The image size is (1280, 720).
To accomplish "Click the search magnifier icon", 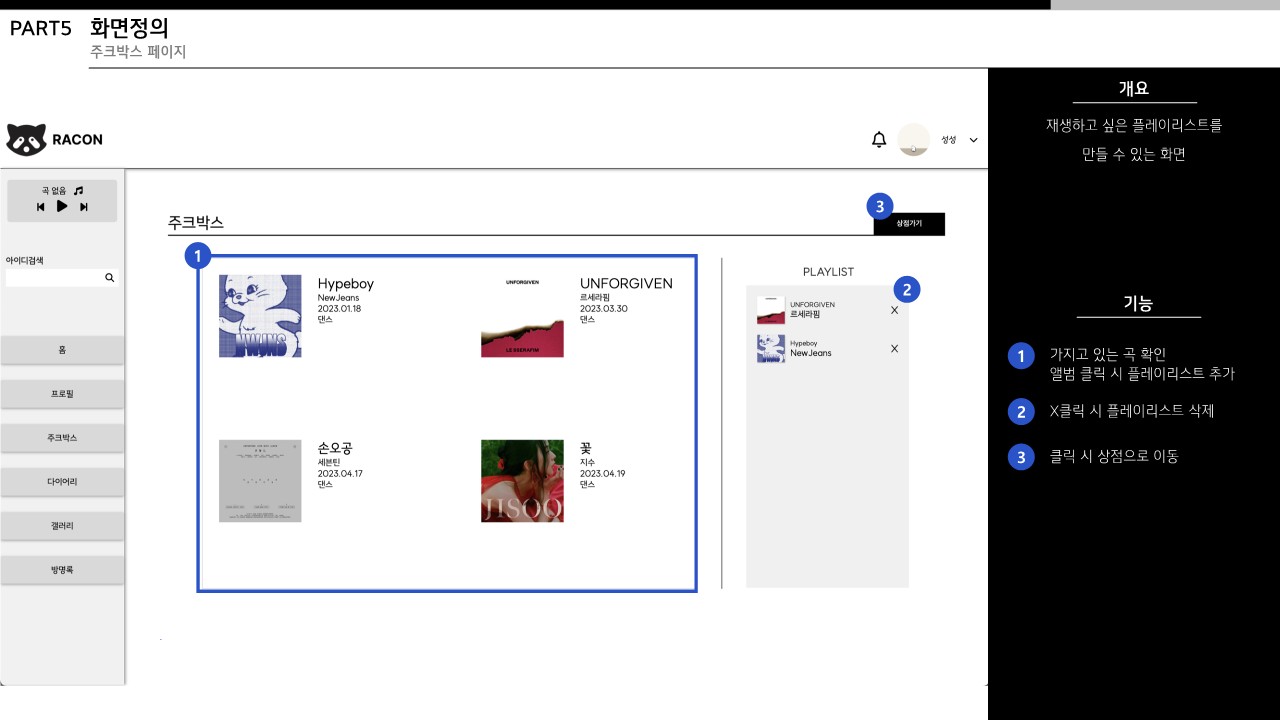I will [x=110, y=278].
